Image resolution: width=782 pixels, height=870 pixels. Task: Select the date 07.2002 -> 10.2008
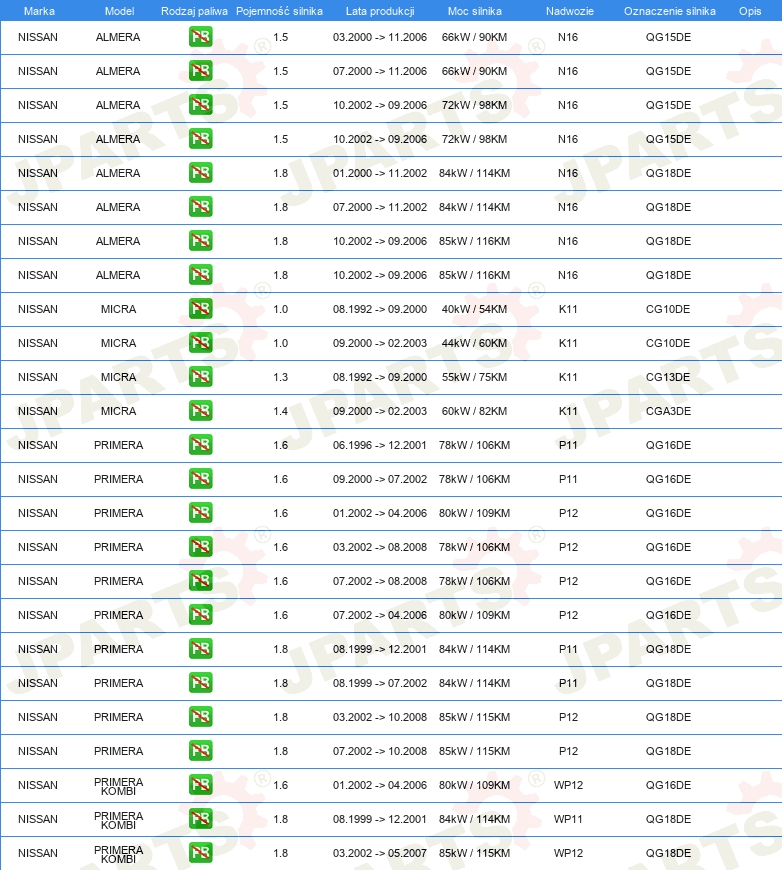pyautogui.click(x=380, y=751)
